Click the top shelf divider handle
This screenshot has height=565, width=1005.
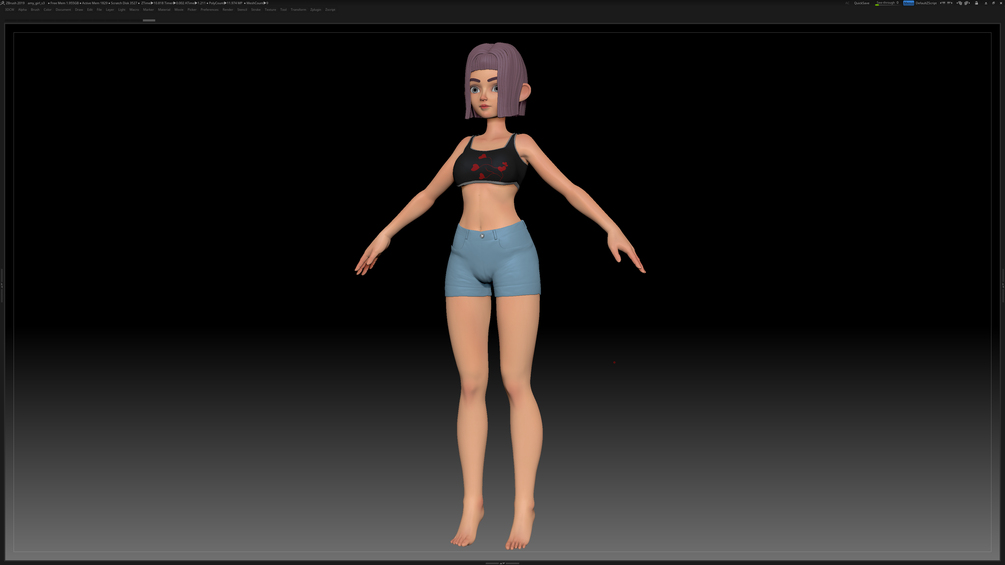tap(149, 20)
